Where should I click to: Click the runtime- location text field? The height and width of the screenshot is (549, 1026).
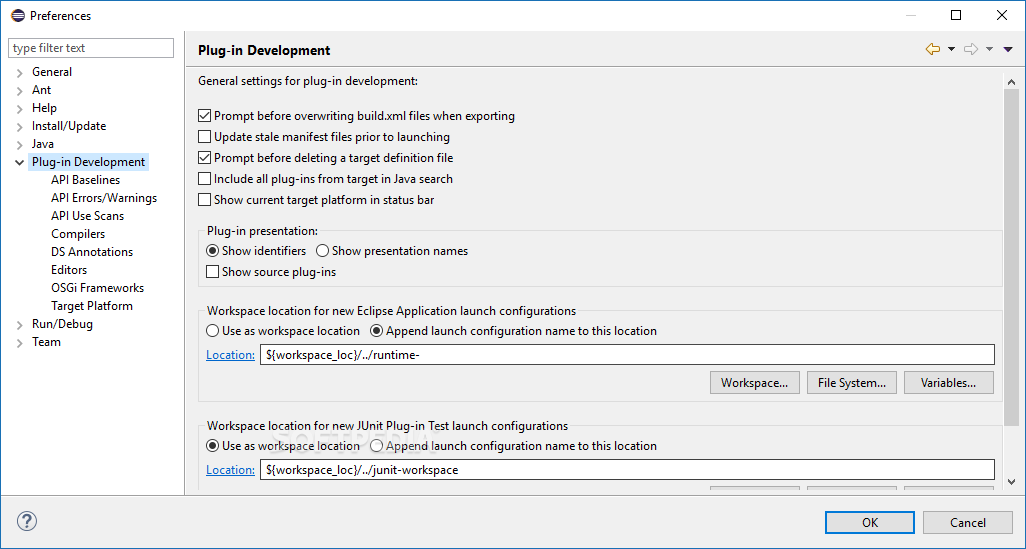pyautogui.click(x=627, y=355)
